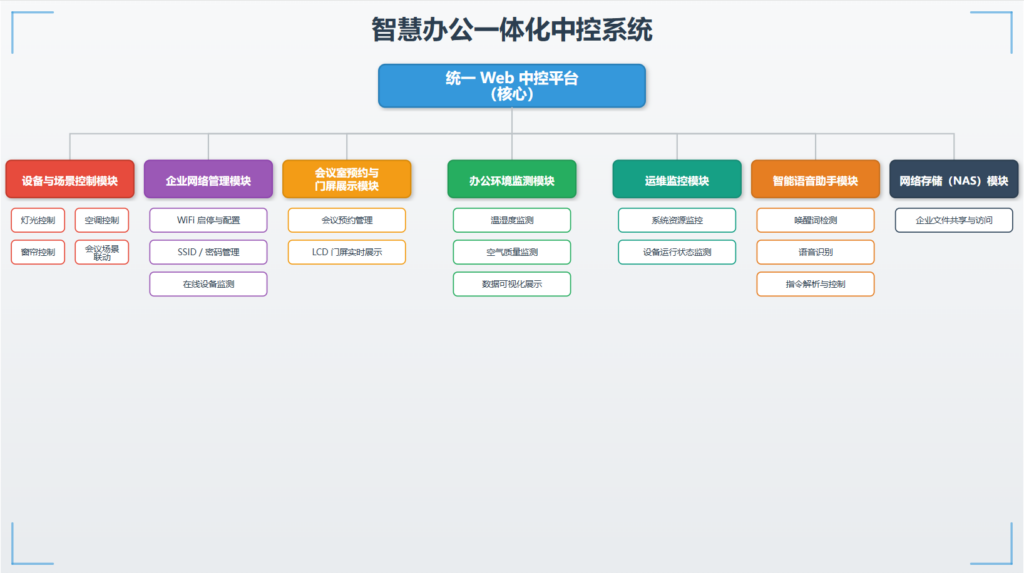1024x573 pixels.
Task: Click the dark 网络存储（NAS）模块 header
Action: [953, 180]
